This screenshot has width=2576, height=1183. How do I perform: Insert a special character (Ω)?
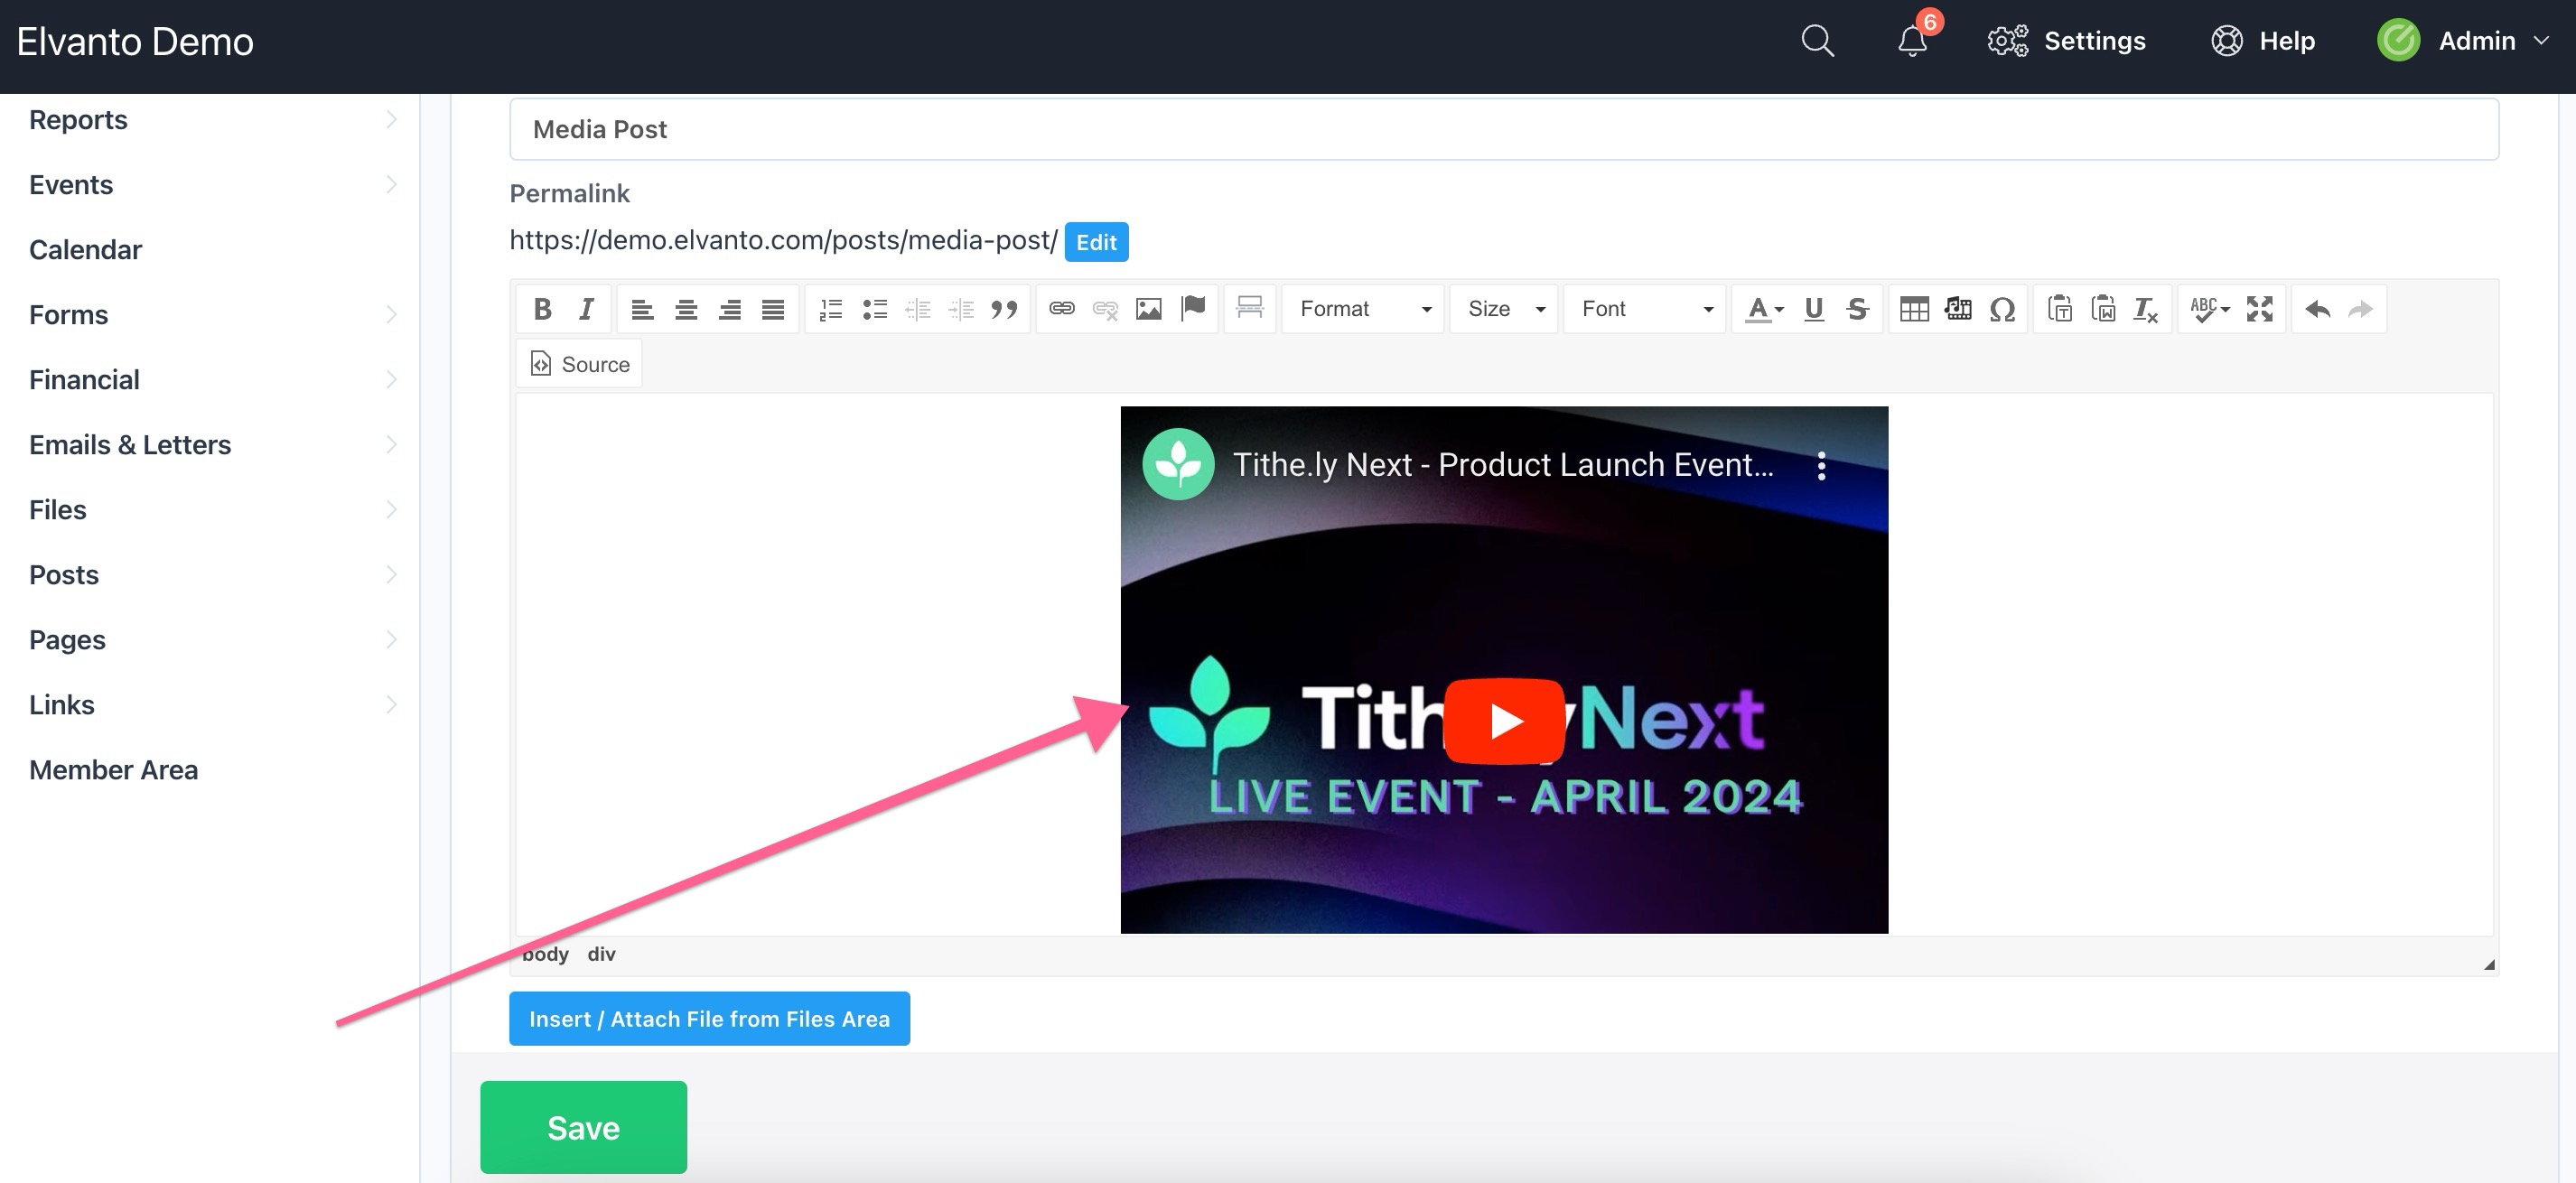[2004, 309]
